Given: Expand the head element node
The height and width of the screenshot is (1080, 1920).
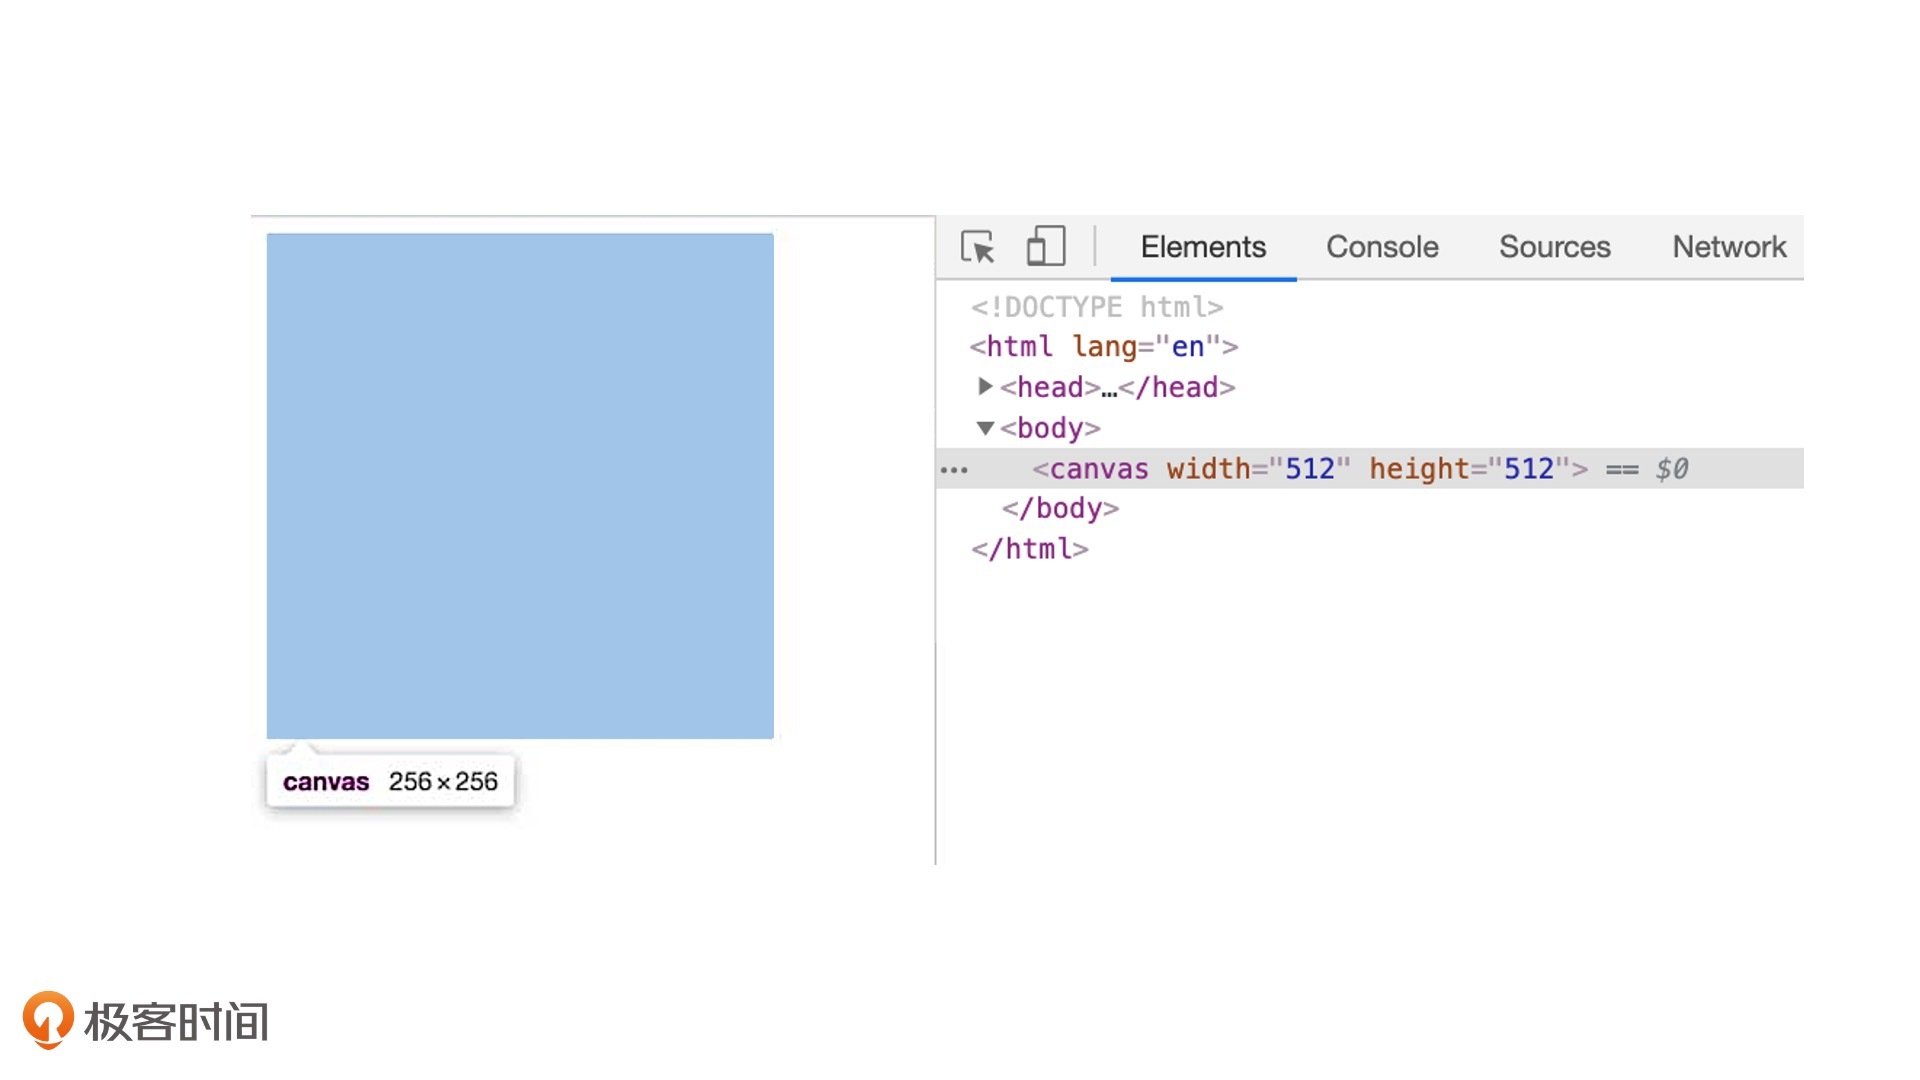Looking at the screenshot, I should point(985,386).
